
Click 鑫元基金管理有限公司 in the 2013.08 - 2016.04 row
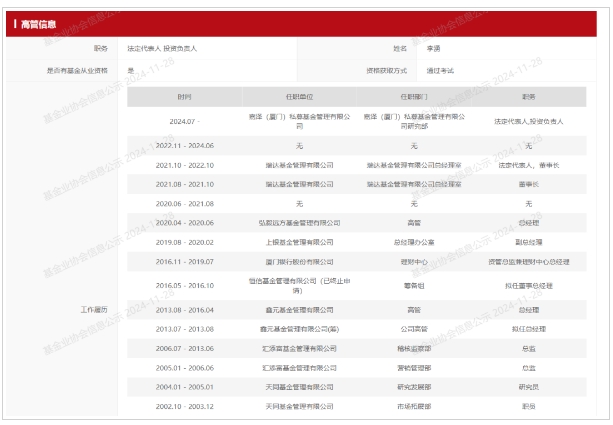click(299, 310)
